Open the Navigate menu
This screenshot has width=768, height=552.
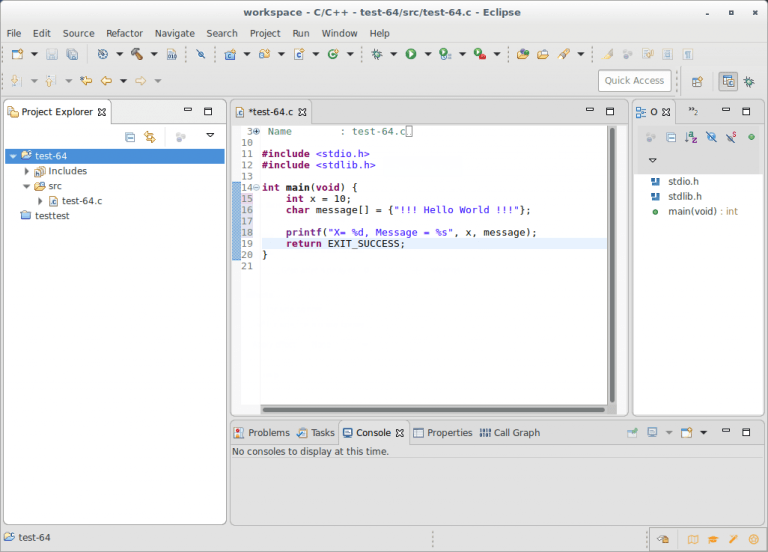175,33
